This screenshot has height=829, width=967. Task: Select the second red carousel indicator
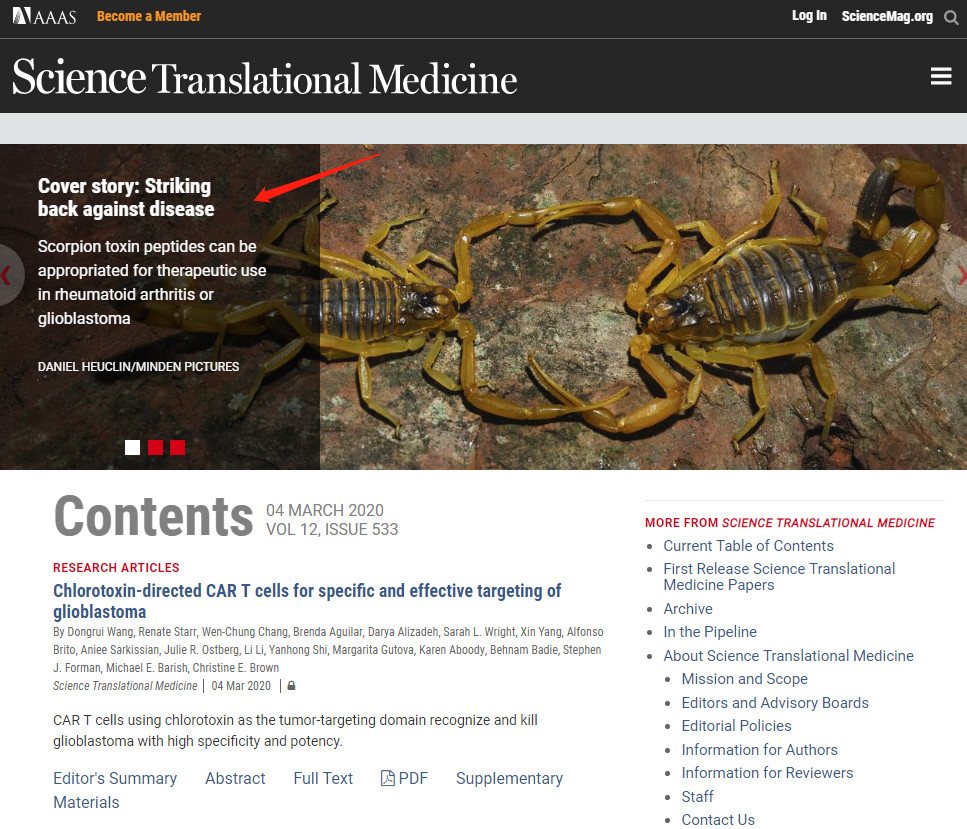point(155,447)
